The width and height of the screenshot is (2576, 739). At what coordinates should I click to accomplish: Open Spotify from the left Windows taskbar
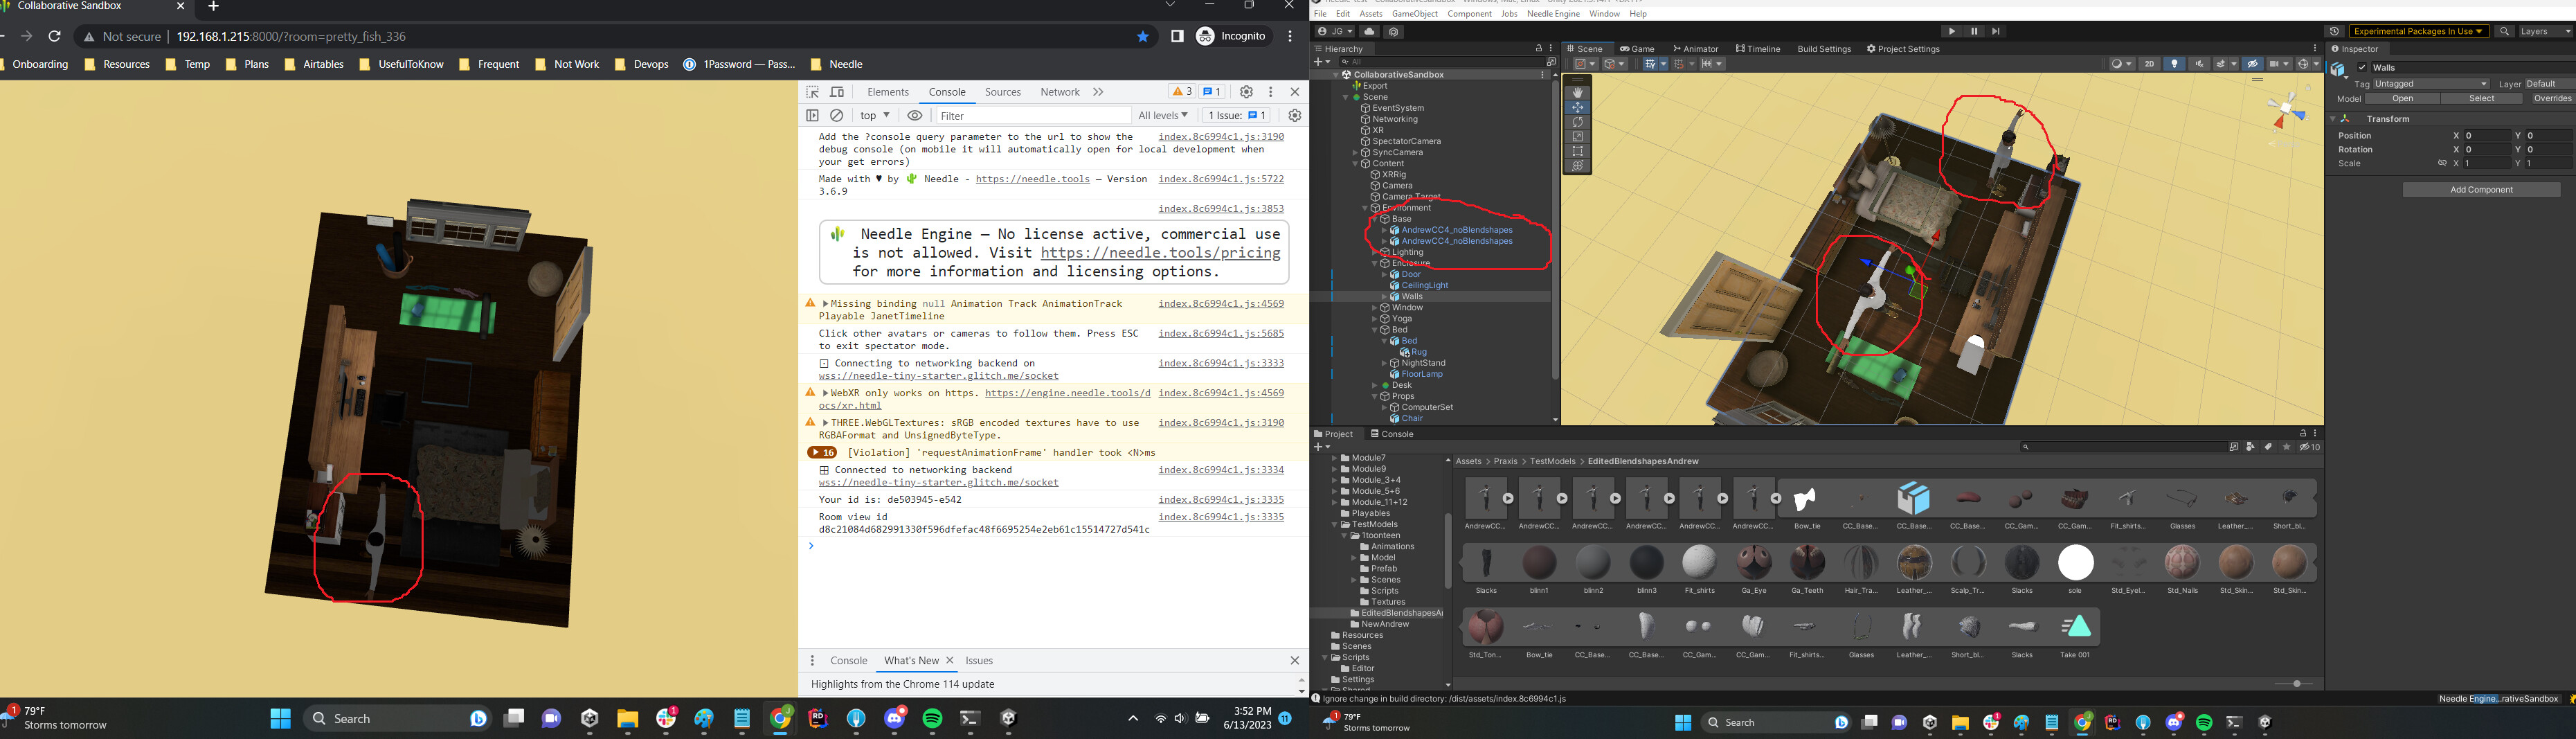[932, 718]
